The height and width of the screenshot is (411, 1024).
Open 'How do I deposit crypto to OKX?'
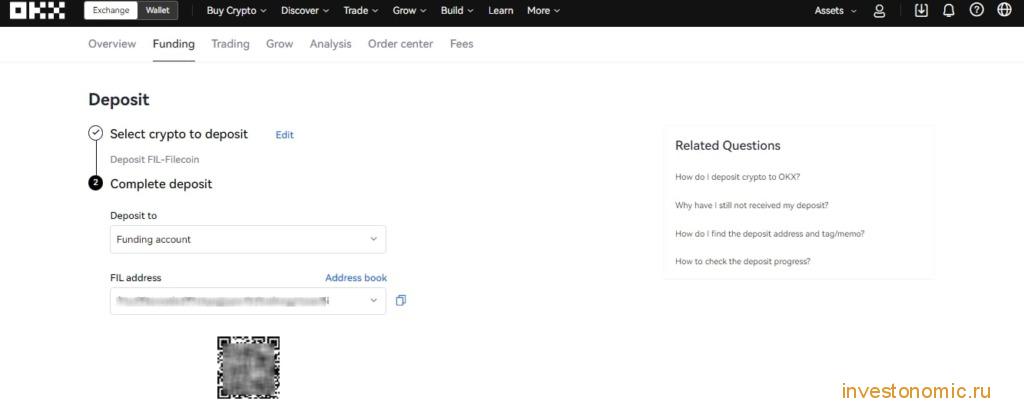point(738,177)
